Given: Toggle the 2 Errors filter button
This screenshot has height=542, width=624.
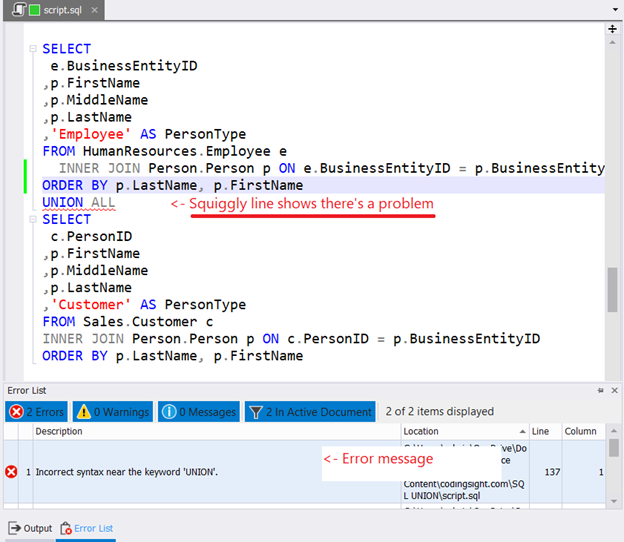Looking at the screenshot, I should click(x=37, y=411).
